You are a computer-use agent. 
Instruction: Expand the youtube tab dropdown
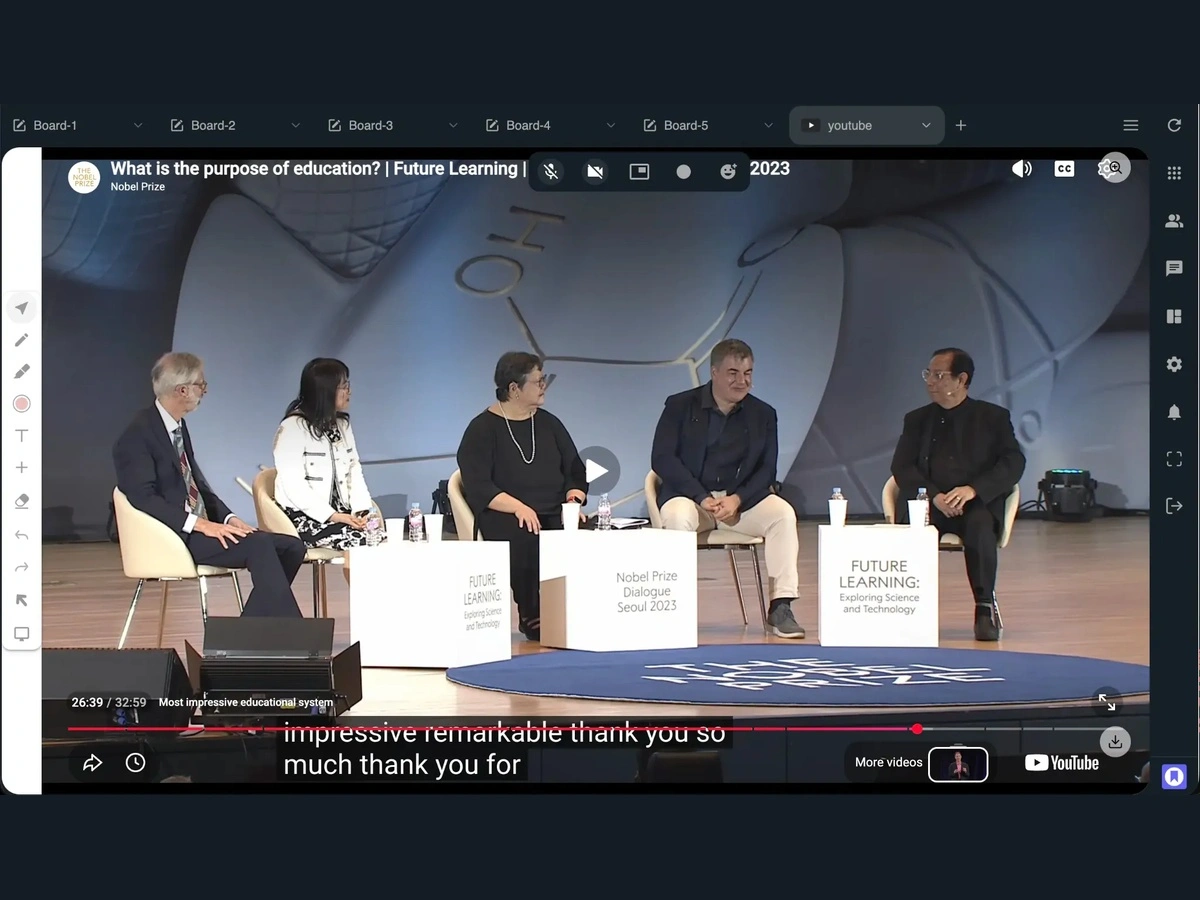click(x=926, y=125)
